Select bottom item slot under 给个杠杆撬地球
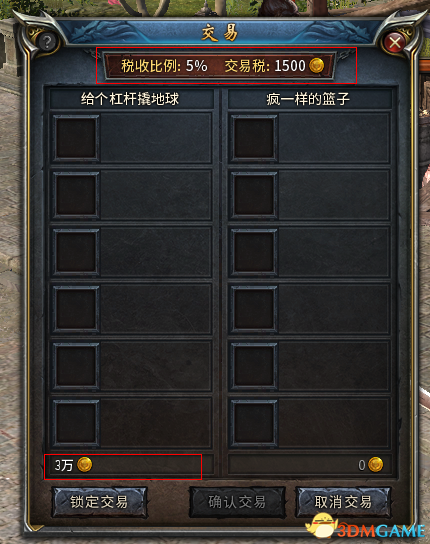430x544 pixels. pos(76,423)
